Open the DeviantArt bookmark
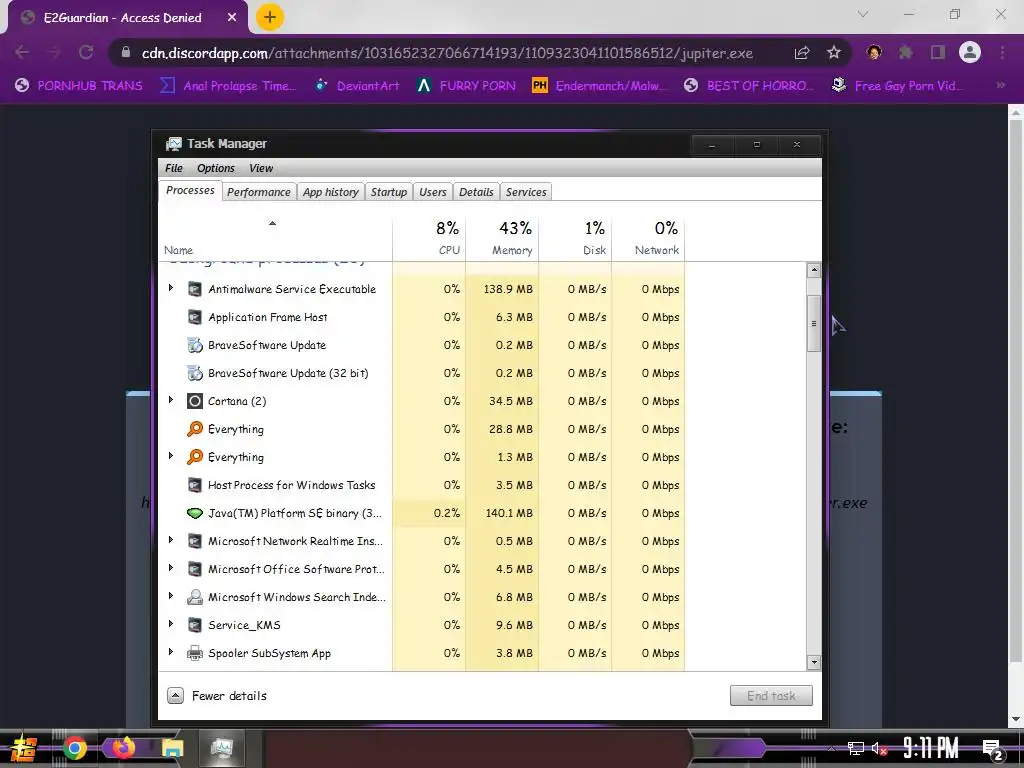 pos(357,86)
